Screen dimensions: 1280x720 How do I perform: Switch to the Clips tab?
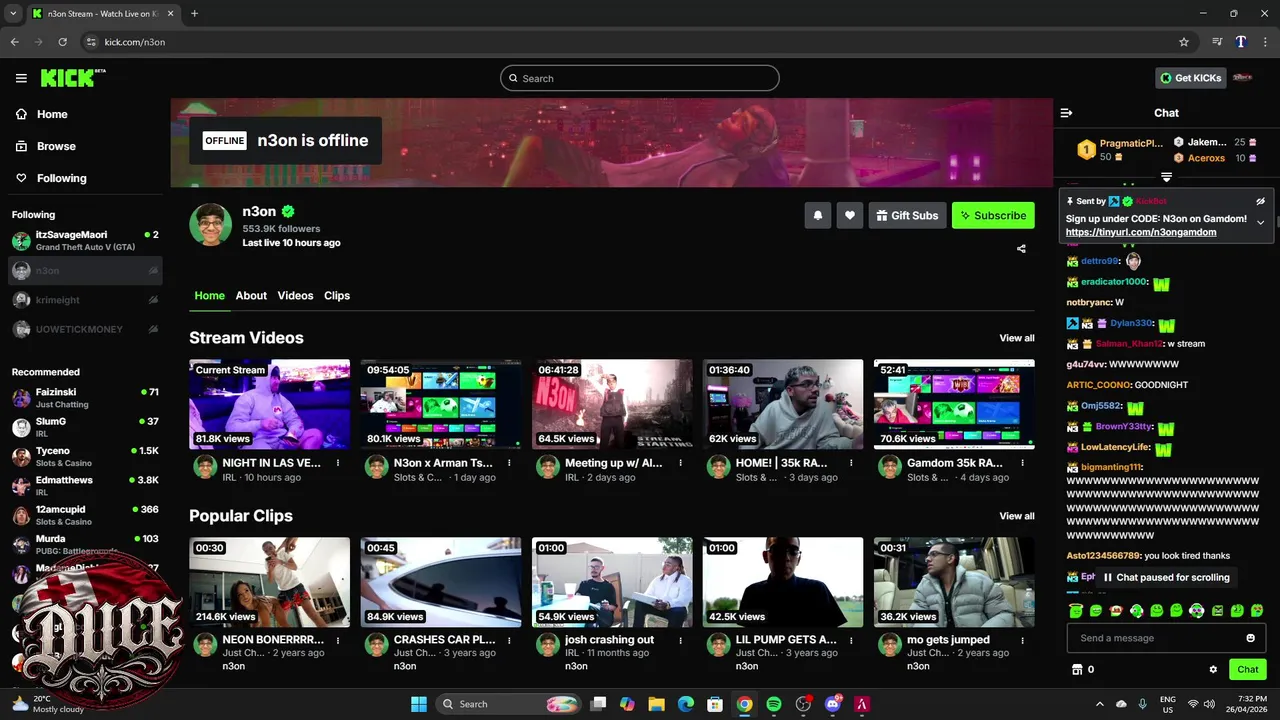(337, 296)
